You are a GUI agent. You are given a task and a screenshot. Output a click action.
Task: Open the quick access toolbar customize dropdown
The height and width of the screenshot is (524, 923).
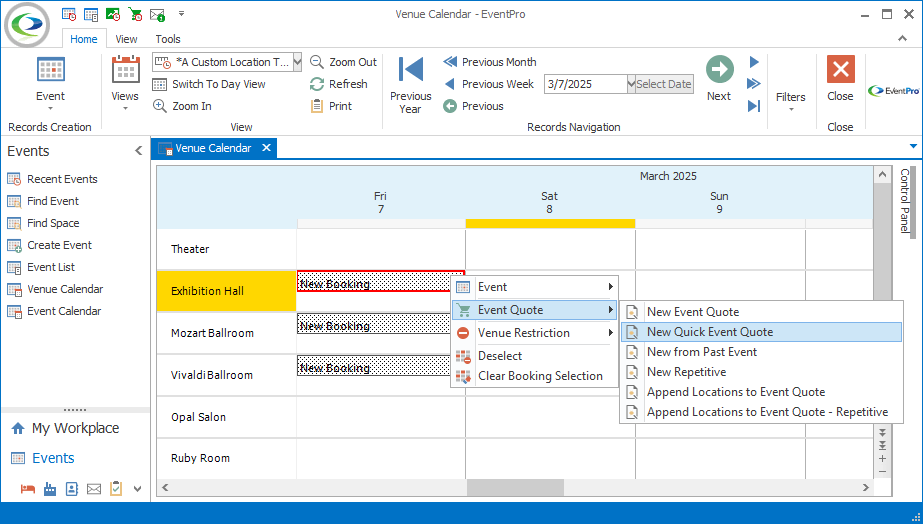(x=181, y=14)
